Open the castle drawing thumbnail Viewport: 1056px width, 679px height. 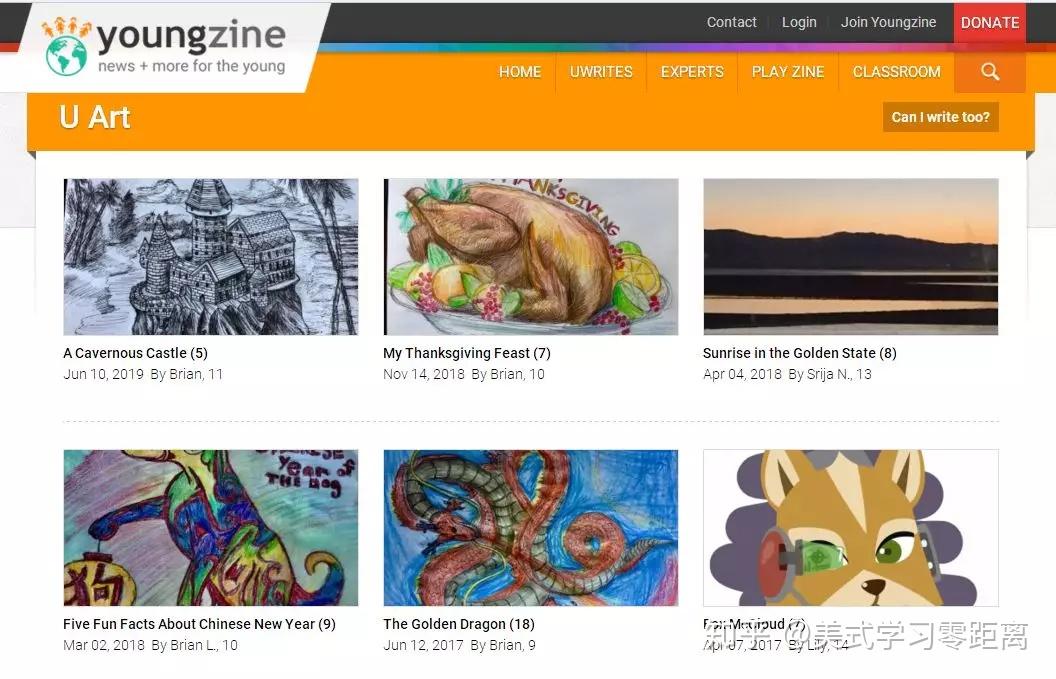tap(211, 257)
